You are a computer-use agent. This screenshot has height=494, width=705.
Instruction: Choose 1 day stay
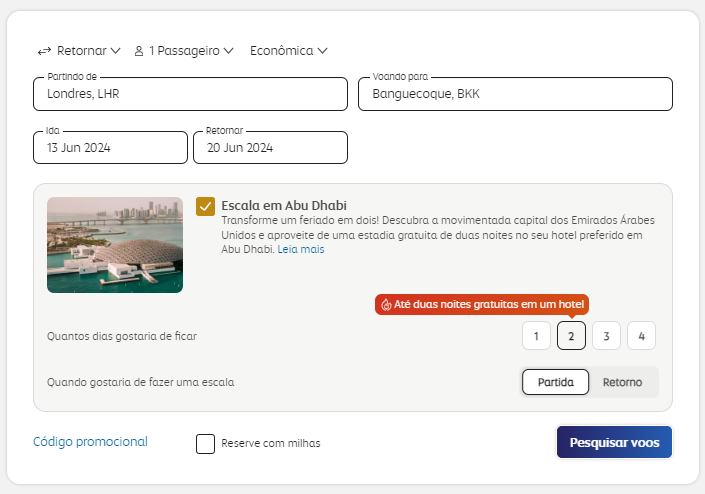537,336
